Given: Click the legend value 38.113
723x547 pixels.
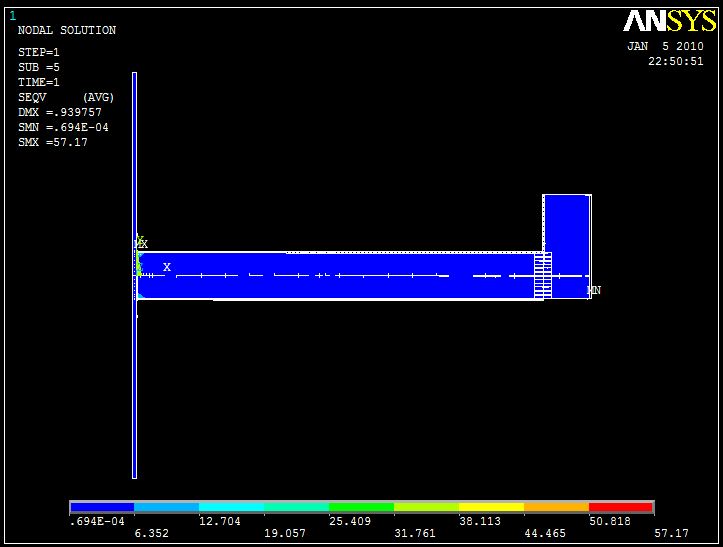Looking at the screenshot, I should (480, 521).
